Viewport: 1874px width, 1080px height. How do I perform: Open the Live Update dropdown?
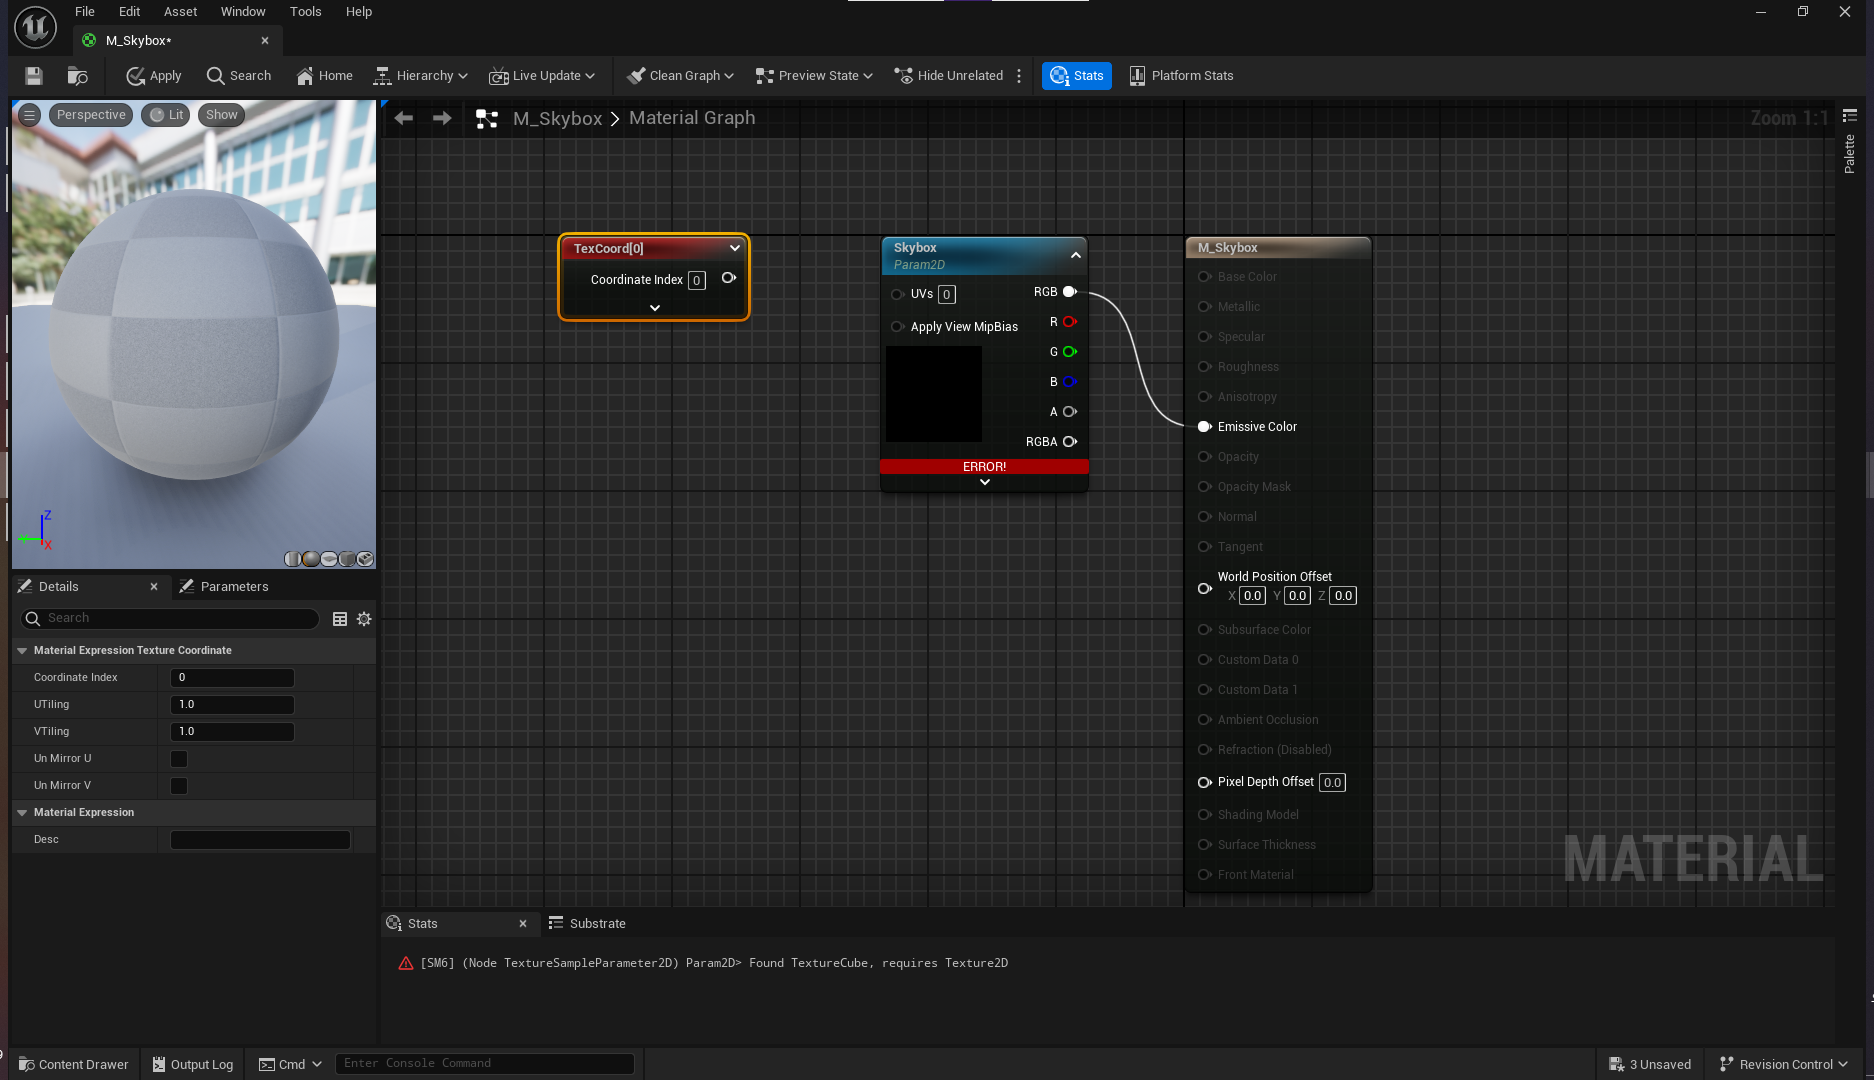(542, 76)
